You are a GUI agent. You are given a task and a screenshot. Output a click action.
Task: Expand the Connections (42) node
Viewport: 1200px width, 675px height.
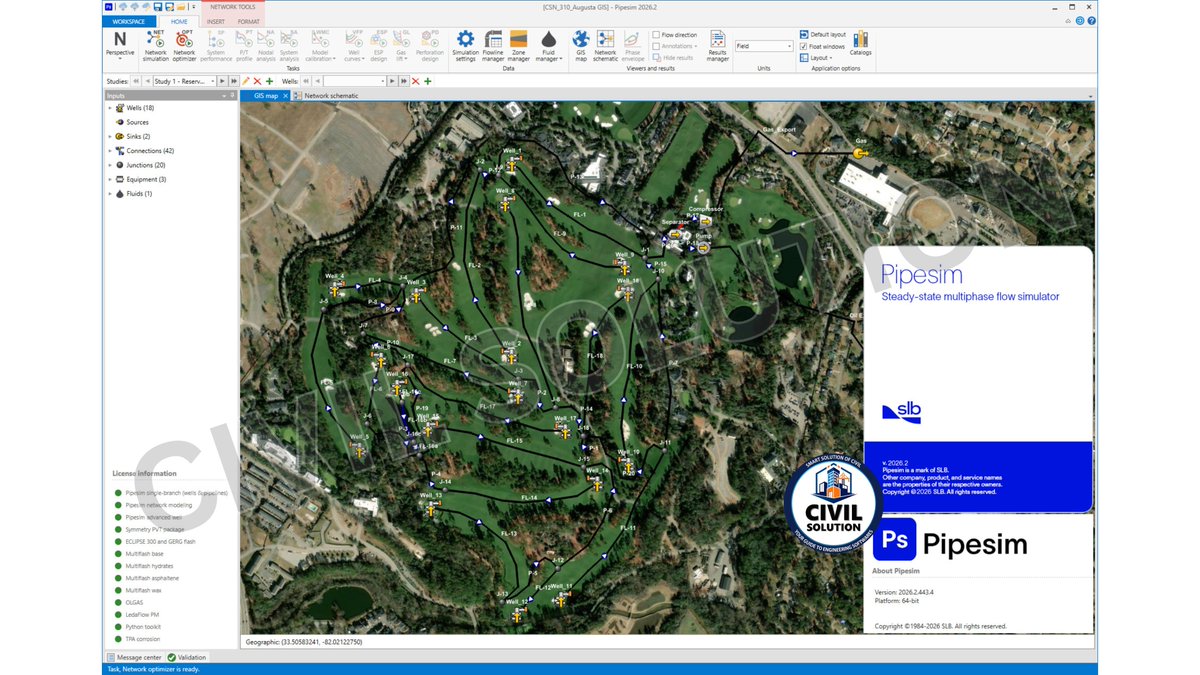click(110, 151)
